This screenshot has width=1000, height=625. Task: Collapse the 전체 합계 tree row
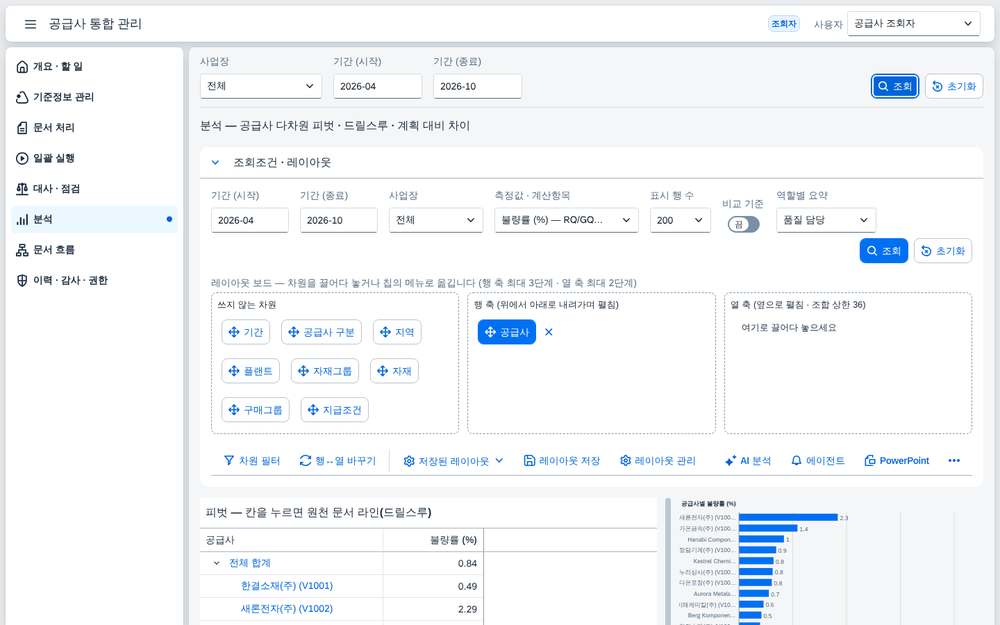(x=216, y=563)
